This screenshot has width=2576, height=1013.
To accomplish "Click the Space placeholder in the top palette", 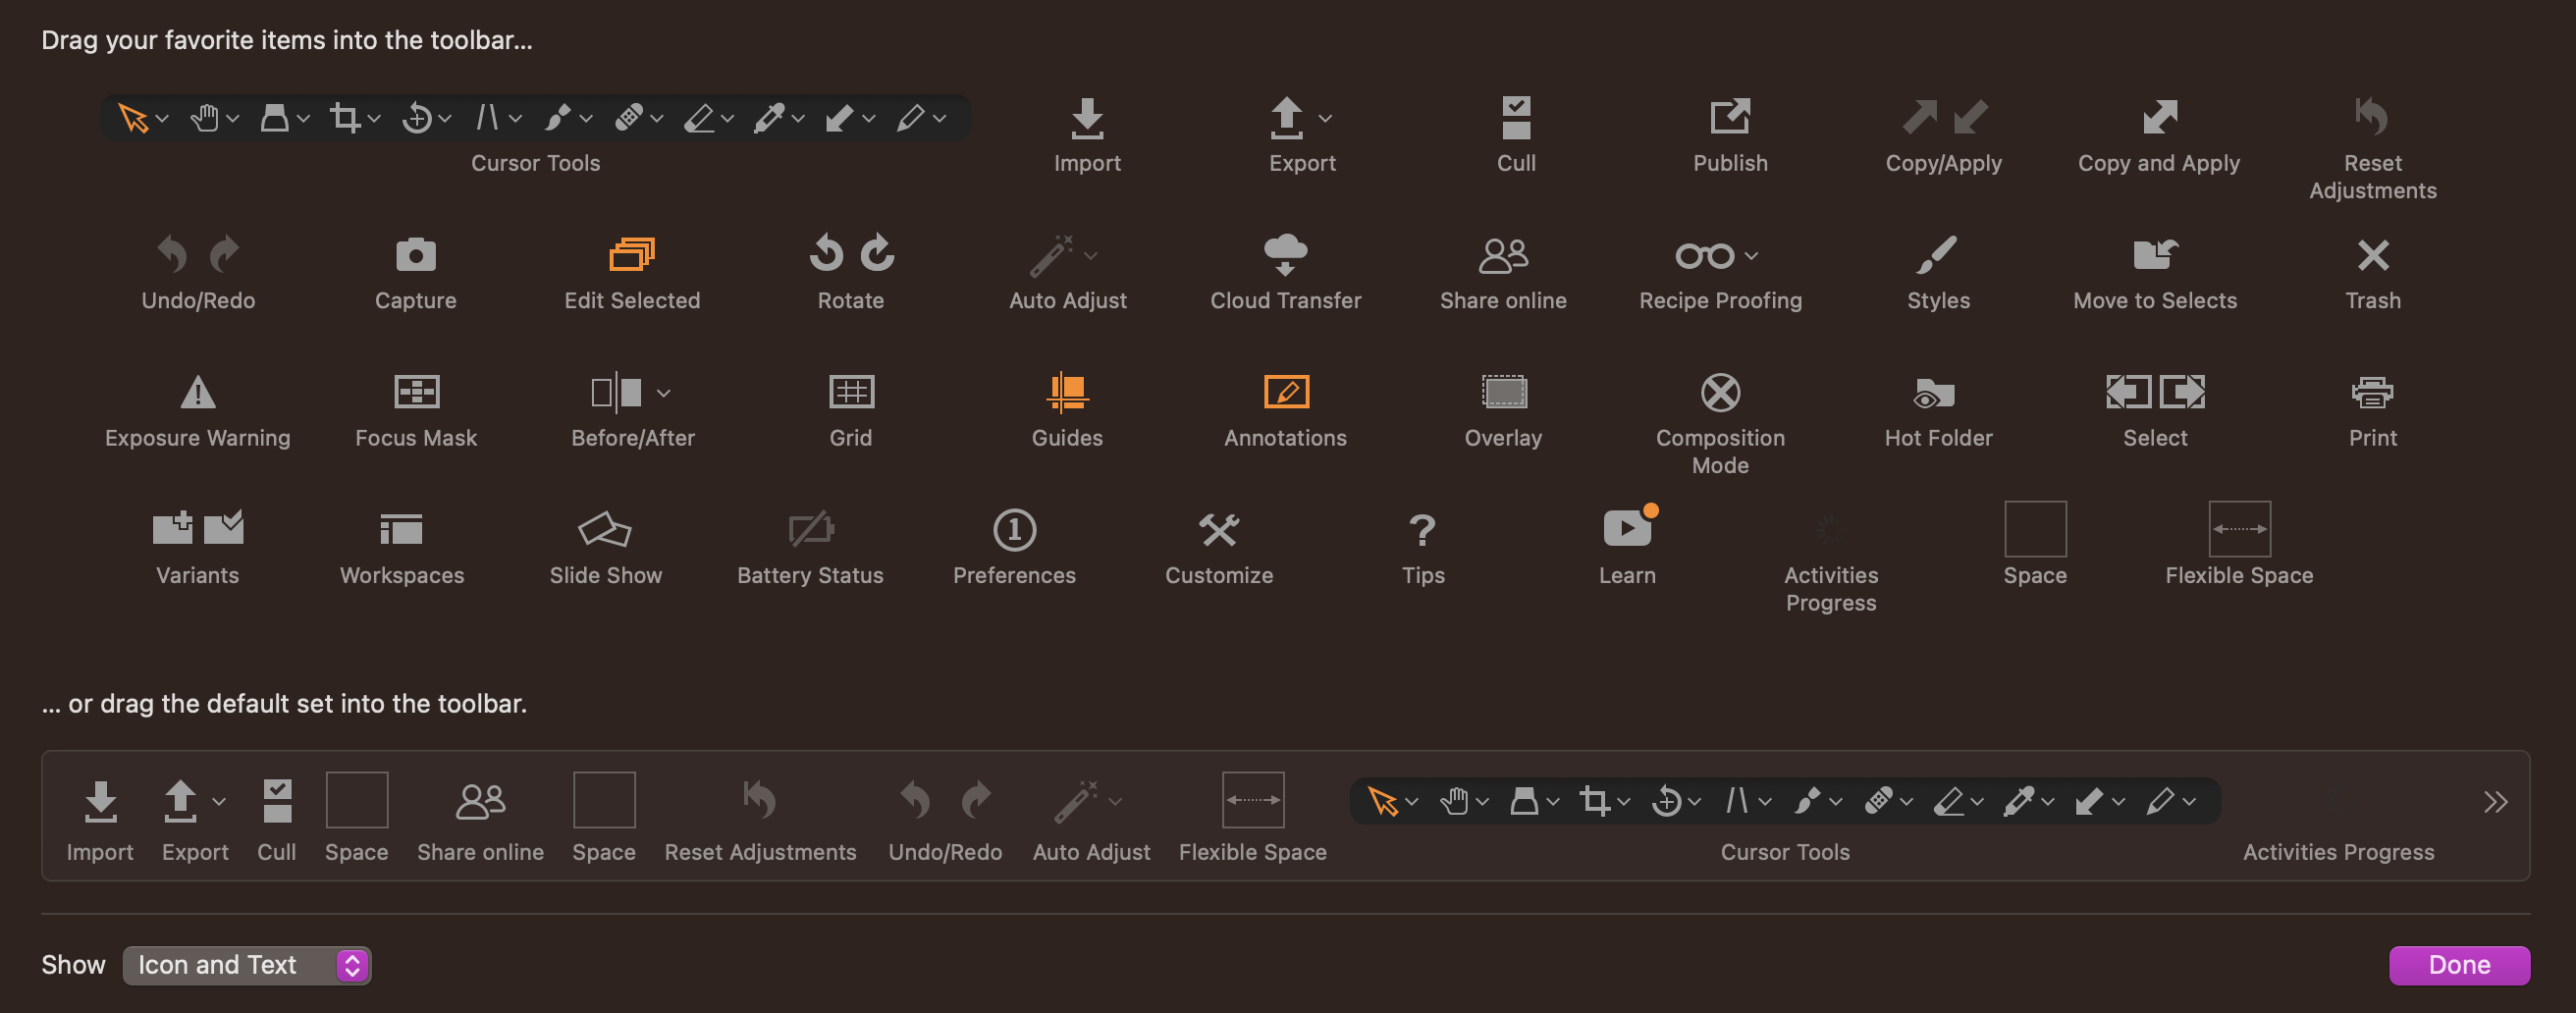I will (x=2035, y=529).
